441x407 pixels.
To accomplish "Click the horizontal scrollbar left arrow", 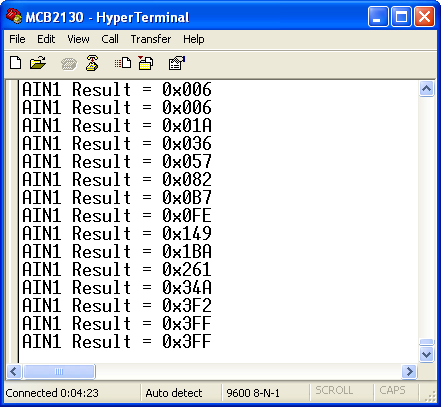I will tap(14, 371).
